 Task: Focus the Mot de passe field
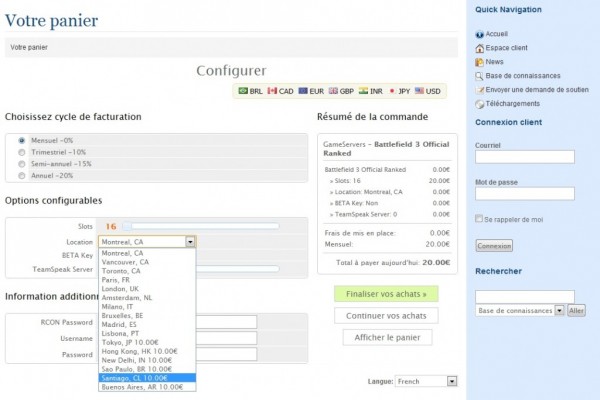pos(525,194)
